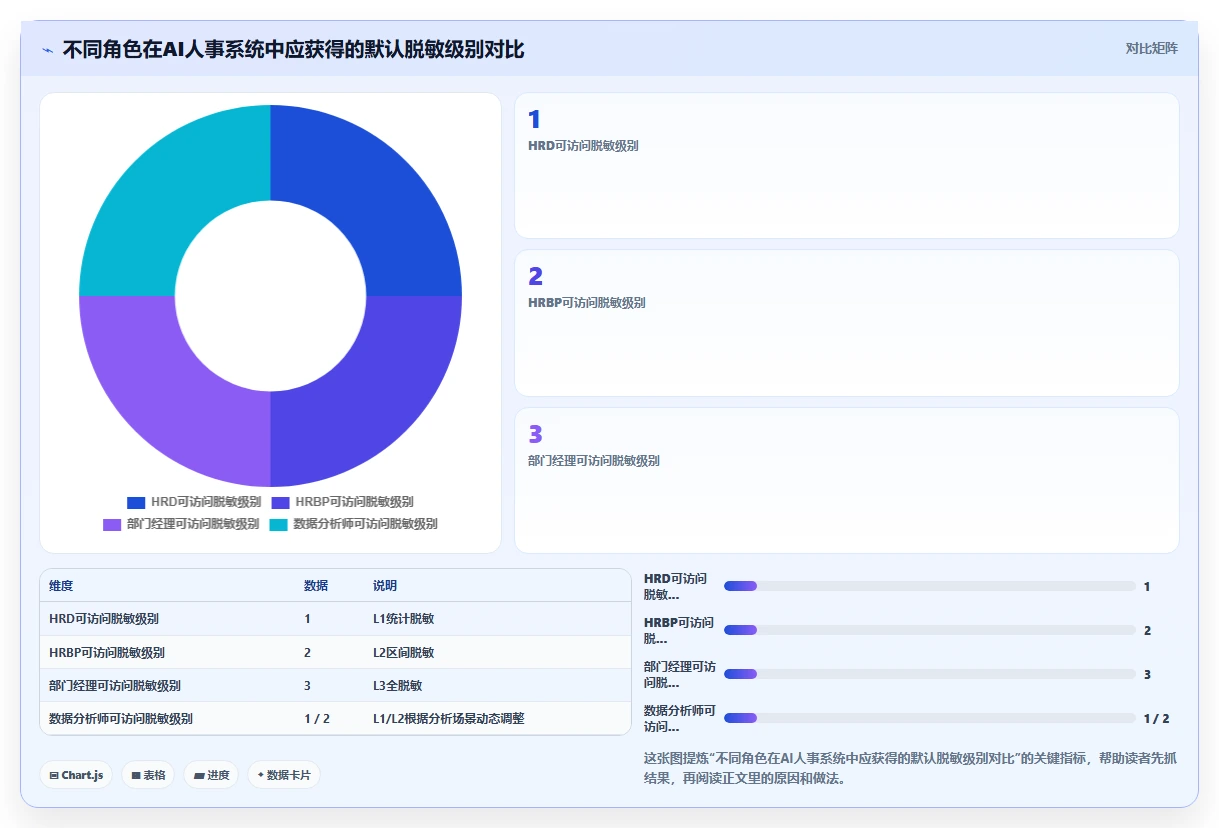Screen dimensions: 1219x828
Task: Click table cell HRBP可访问脱敏级别
Action: [107, 653]
